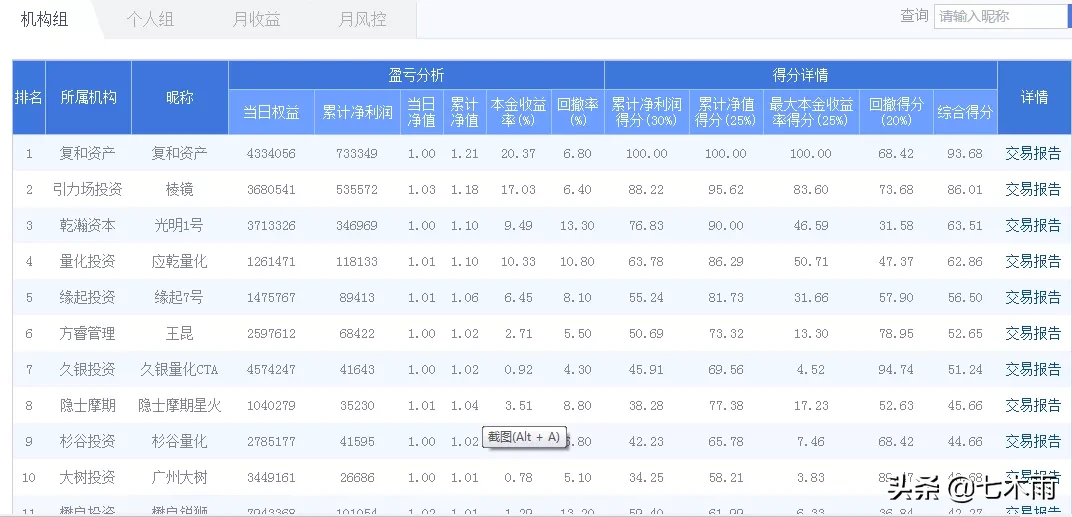Open 交易报告 for 光明1号

(x=1033, y=225)
